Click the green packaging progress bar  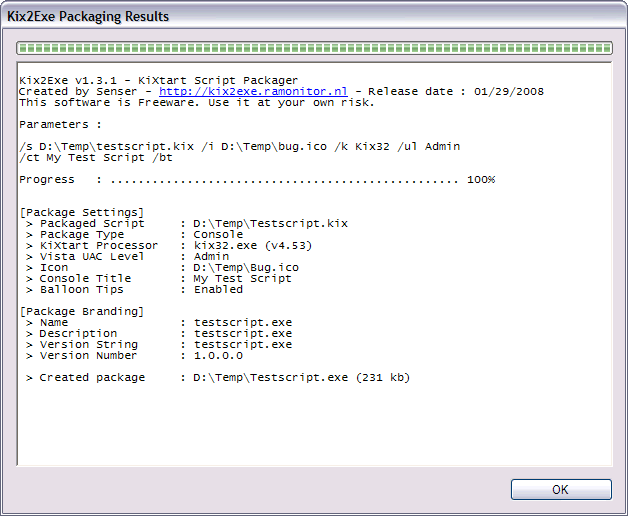[314, 47]
